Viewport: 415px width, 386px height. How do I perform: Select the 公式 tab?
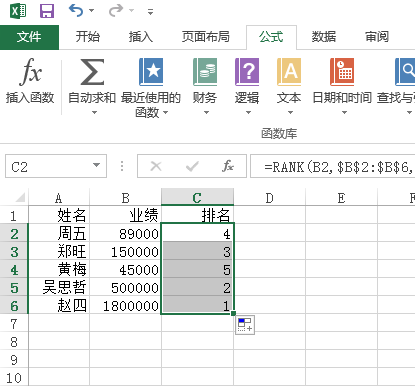271,37
